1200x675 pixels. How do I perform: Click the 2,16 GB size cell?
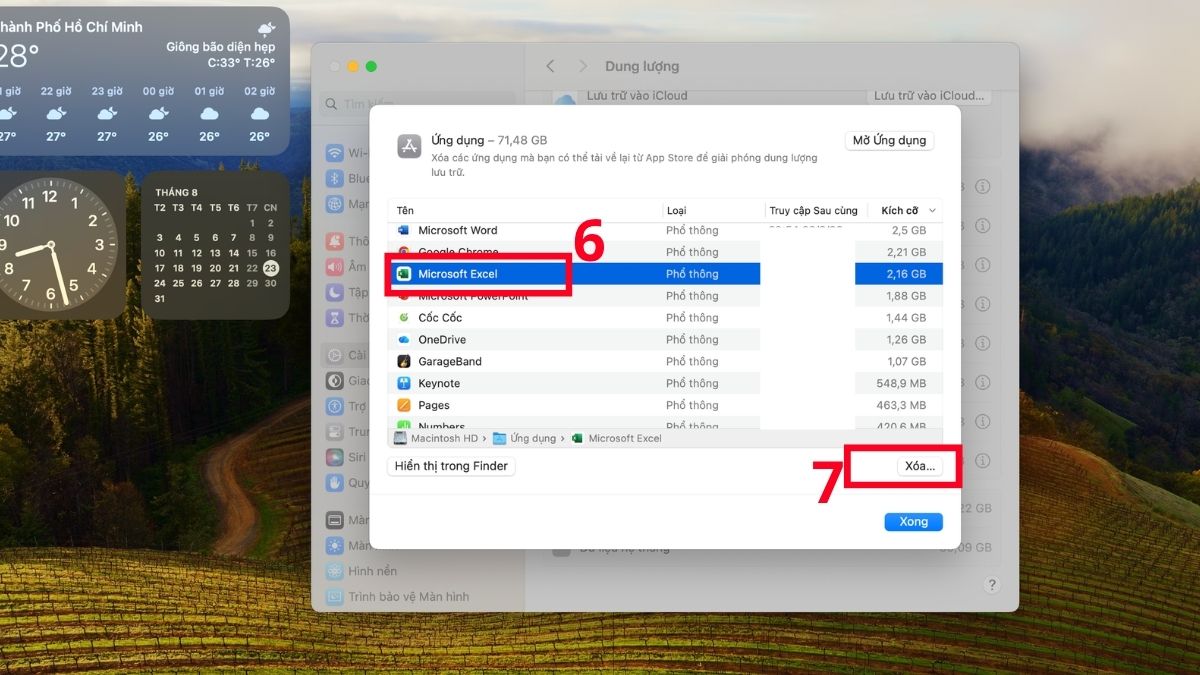click(x=906, y=274)
